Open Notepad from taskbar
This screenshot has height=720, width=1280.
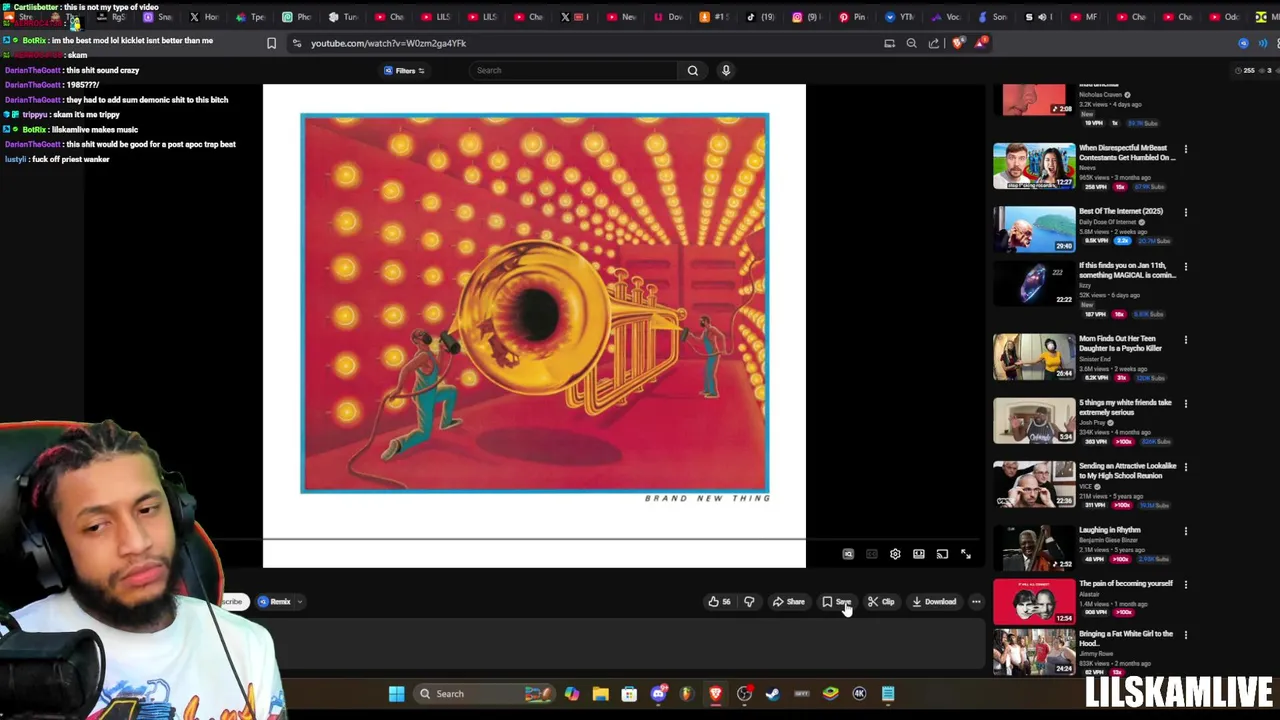click(x=888, y=694)
